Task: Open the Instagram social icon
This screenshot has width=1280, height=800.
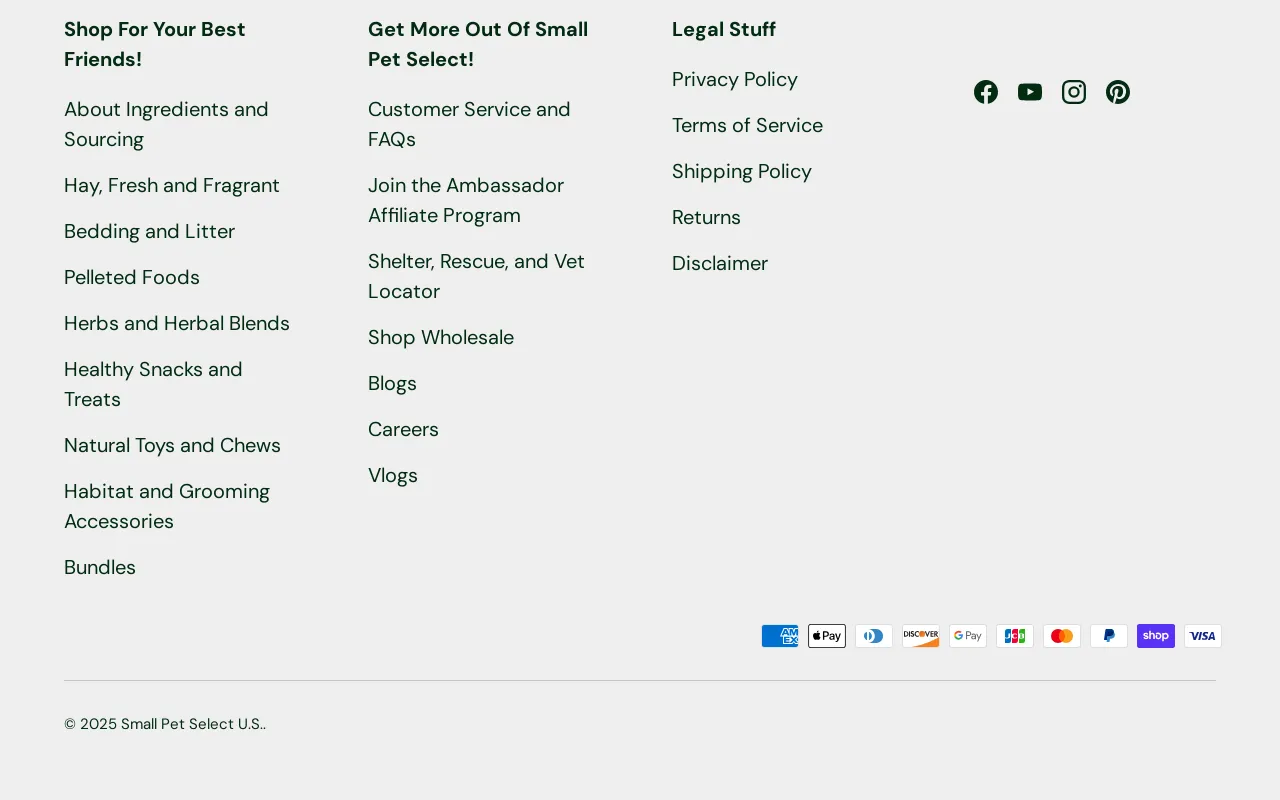Action: point(1074,92)
